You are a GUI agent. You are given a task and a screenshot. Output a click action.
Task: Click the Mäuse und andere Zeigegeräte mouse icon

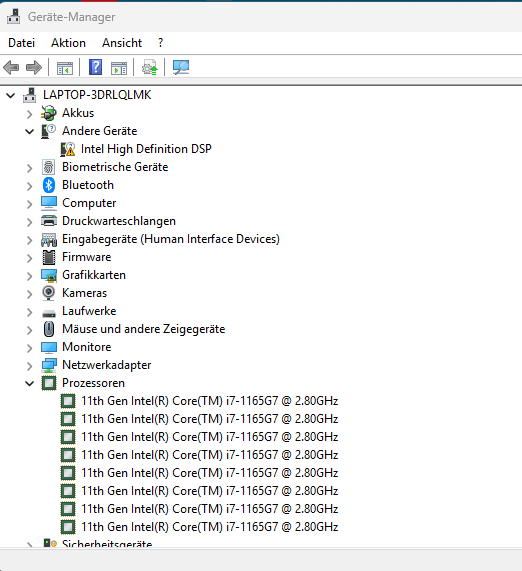click(x=48, y=329)
